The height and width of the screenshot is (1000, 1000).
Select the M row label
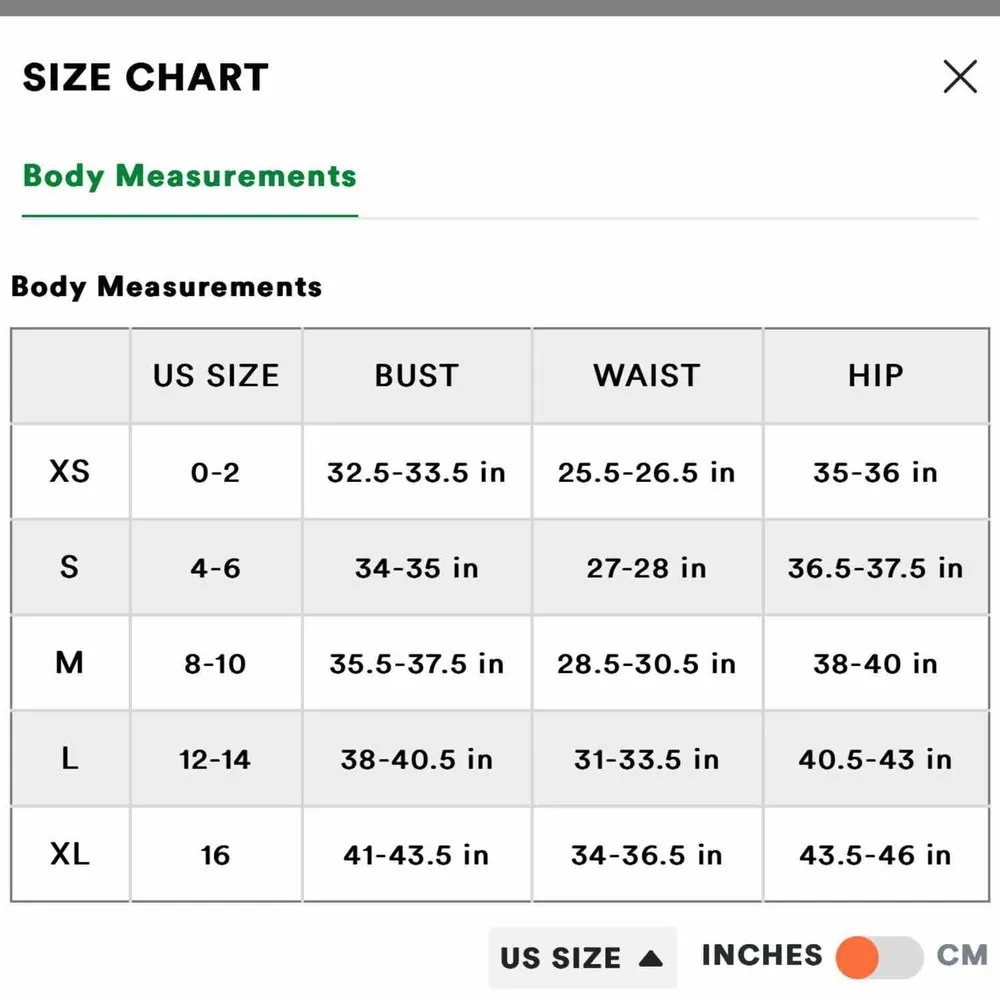[x=70, y=663]
